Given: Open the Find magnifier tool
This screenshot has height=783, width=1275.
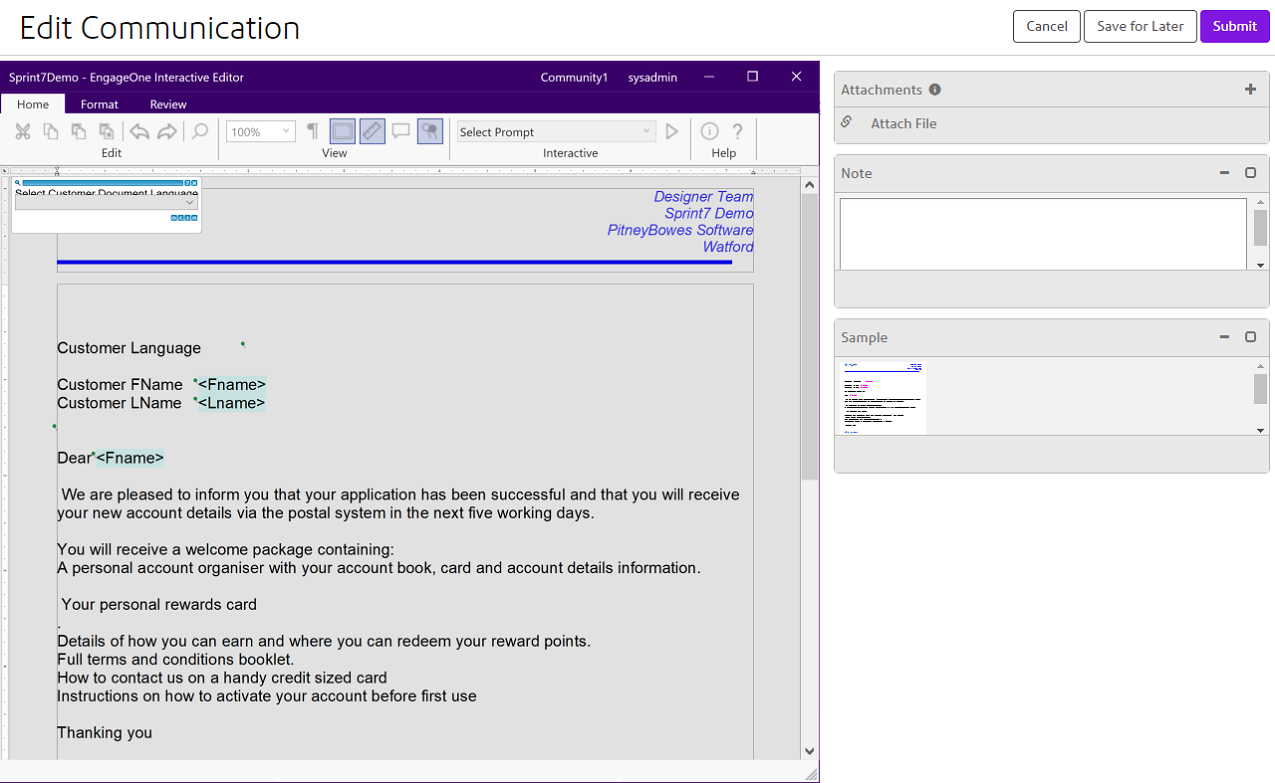Looking at the screenshot, I should coord(200,131).
